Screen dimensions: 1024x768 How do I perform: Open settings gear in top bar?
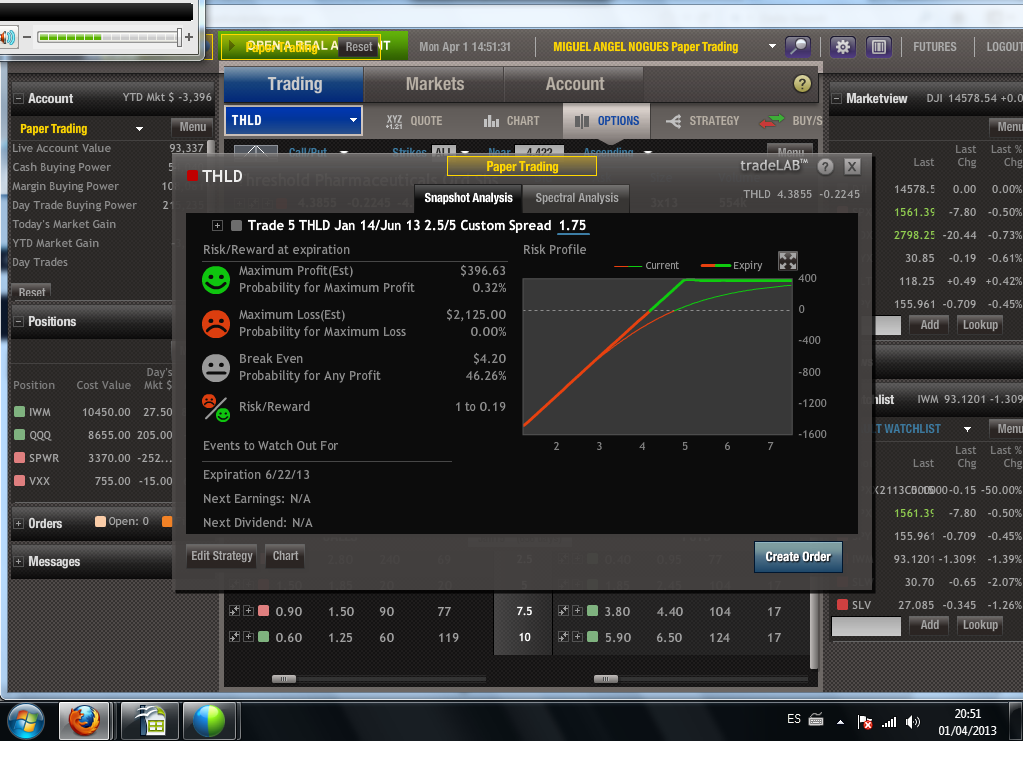[842, 46]
